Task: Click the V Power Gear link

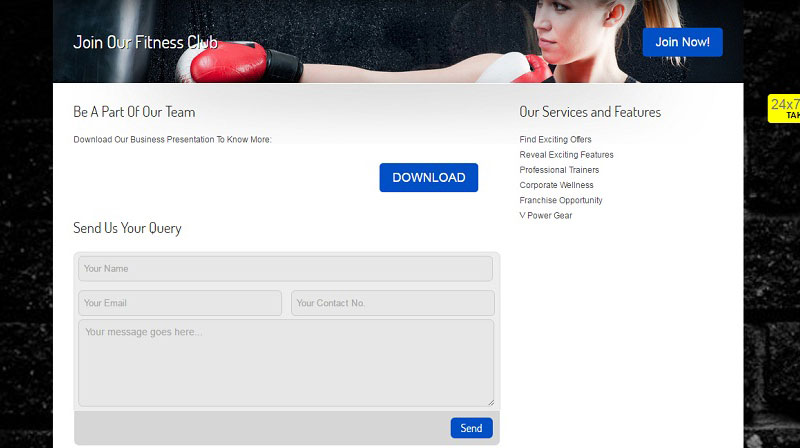Action: pos(546,215)
